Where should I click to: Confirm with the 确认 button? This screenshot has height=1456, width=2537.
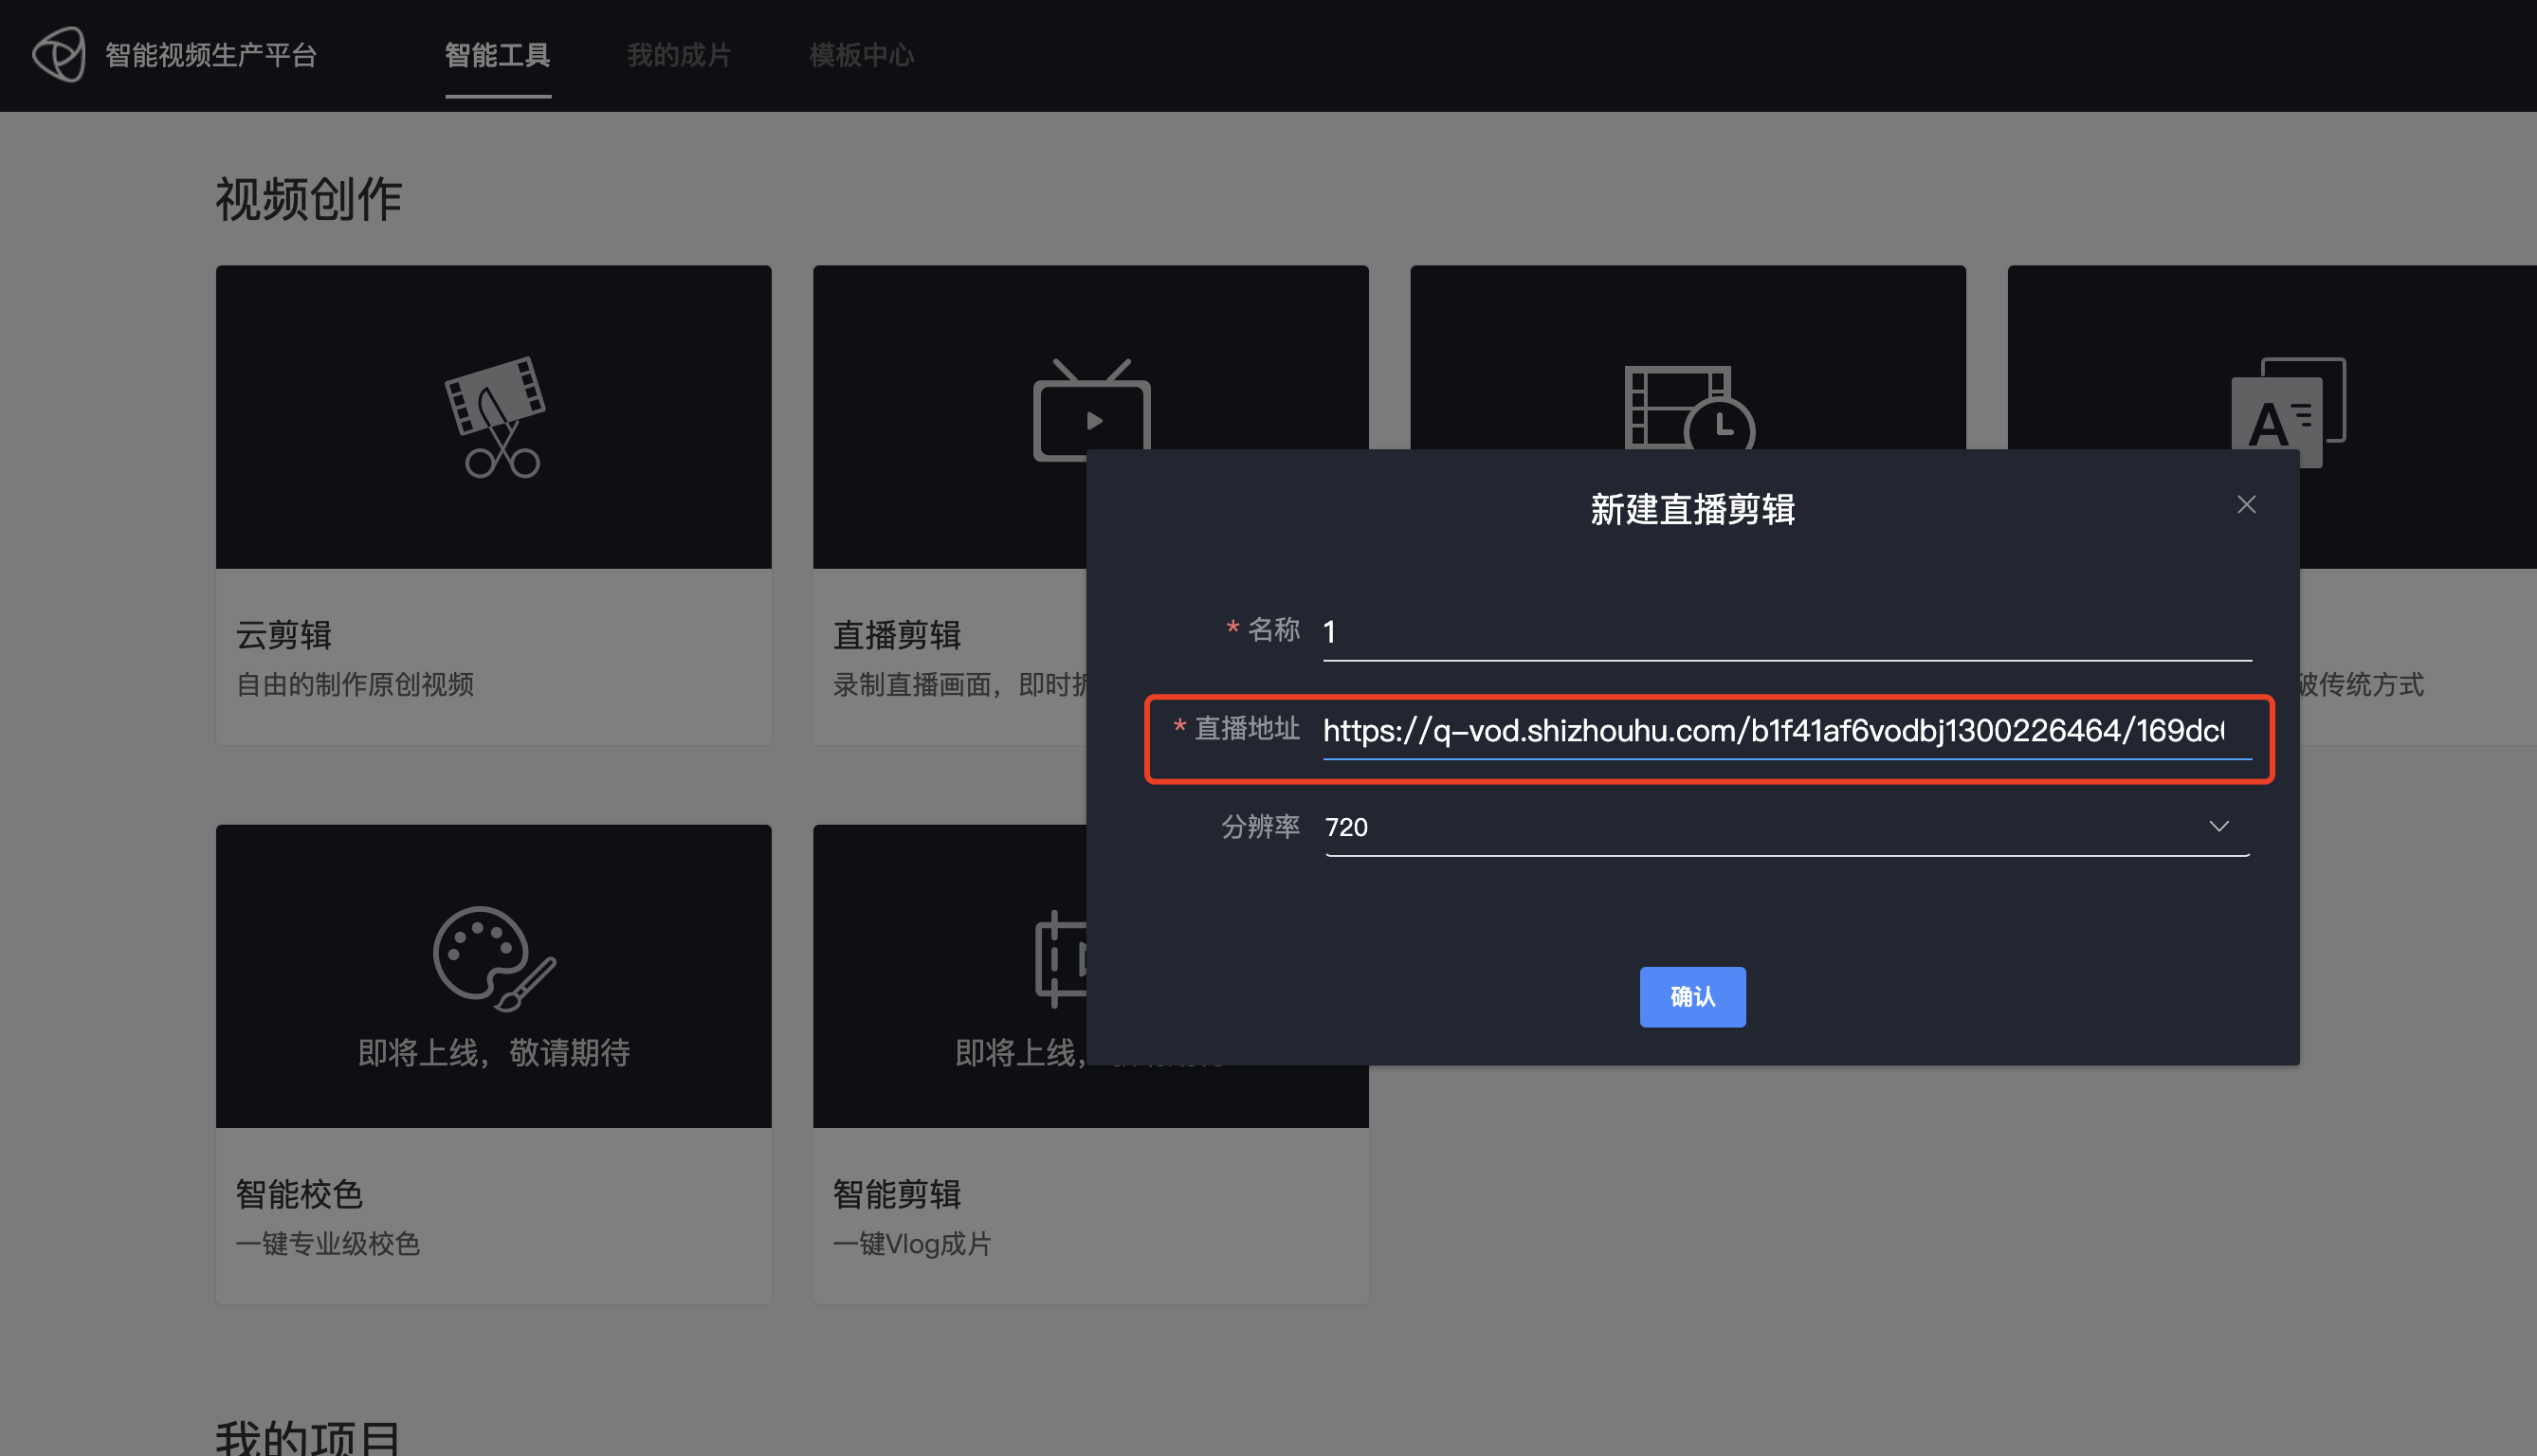[x=1692, y=997]
